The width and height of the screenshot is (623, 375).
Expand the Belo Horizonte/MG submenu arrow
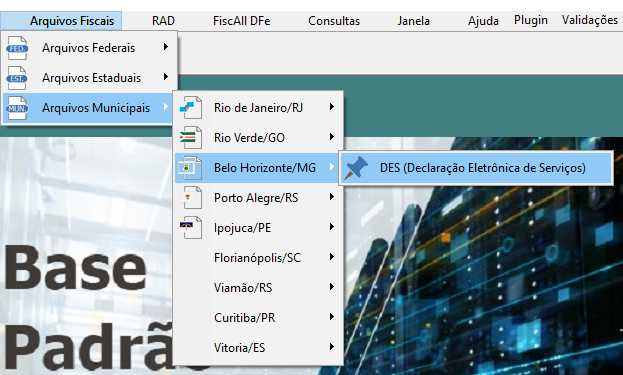[x=331, y=167]
